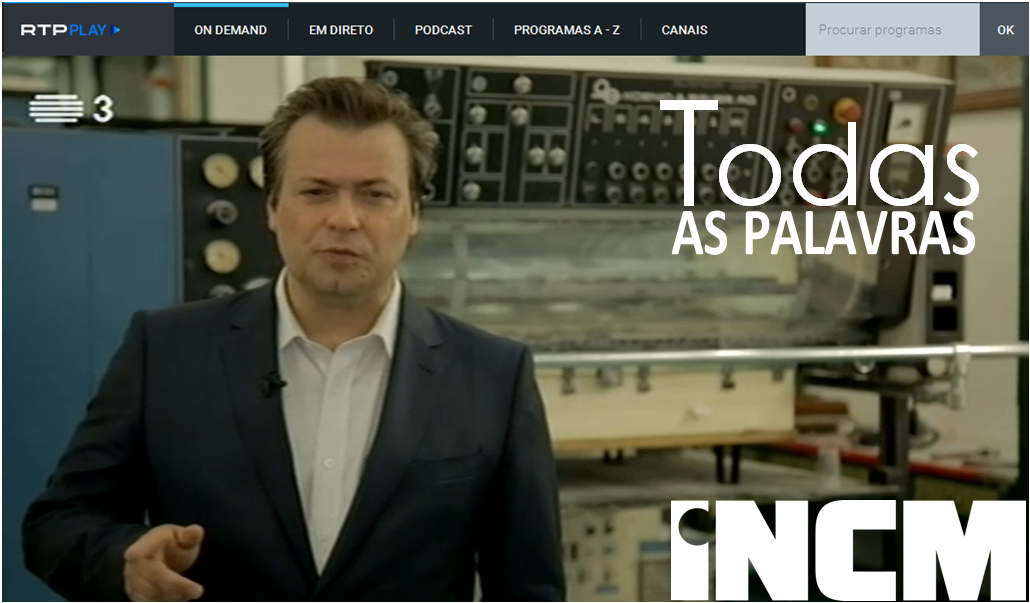Click the video thumbnail of the presenter
This screenshot has width=1030, height=603.
(515, 328)
